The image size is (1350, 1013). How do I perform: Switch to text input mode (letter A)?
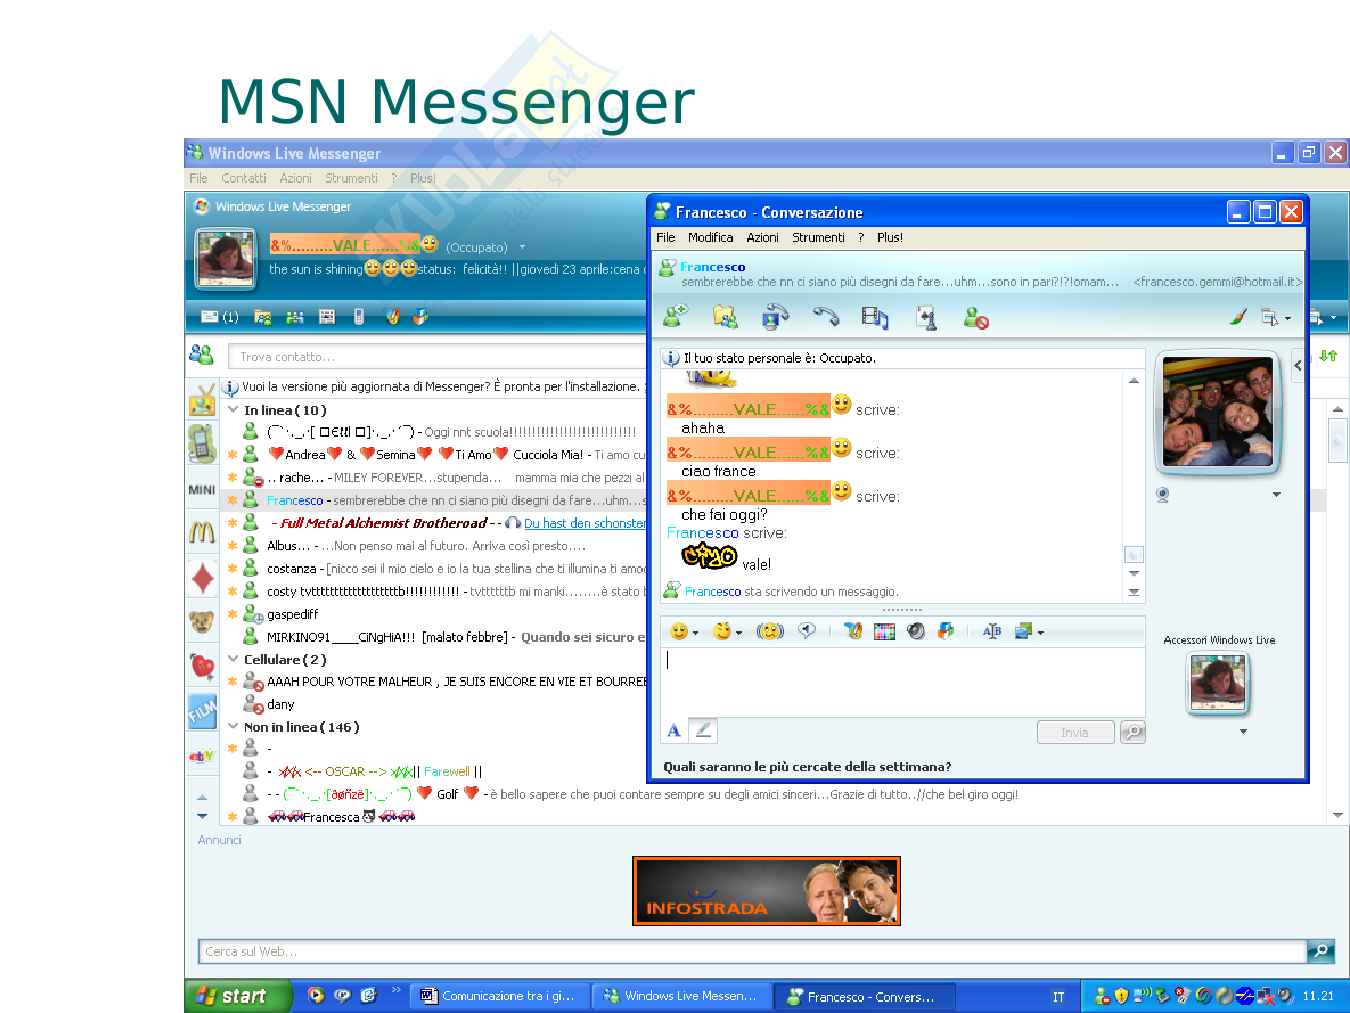(x=674, y=731)
